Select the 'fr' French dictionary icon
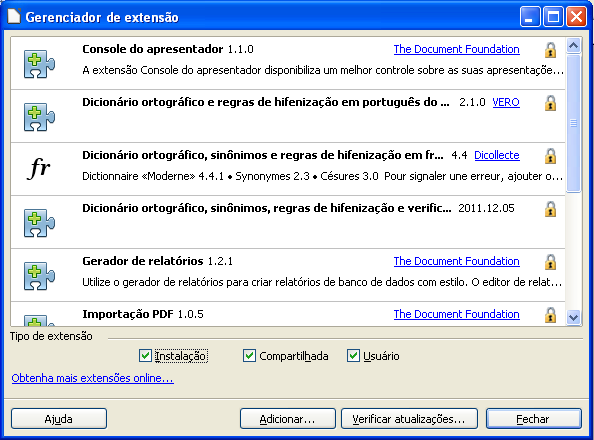Screen dimensions: 594x440 point(39,168)
